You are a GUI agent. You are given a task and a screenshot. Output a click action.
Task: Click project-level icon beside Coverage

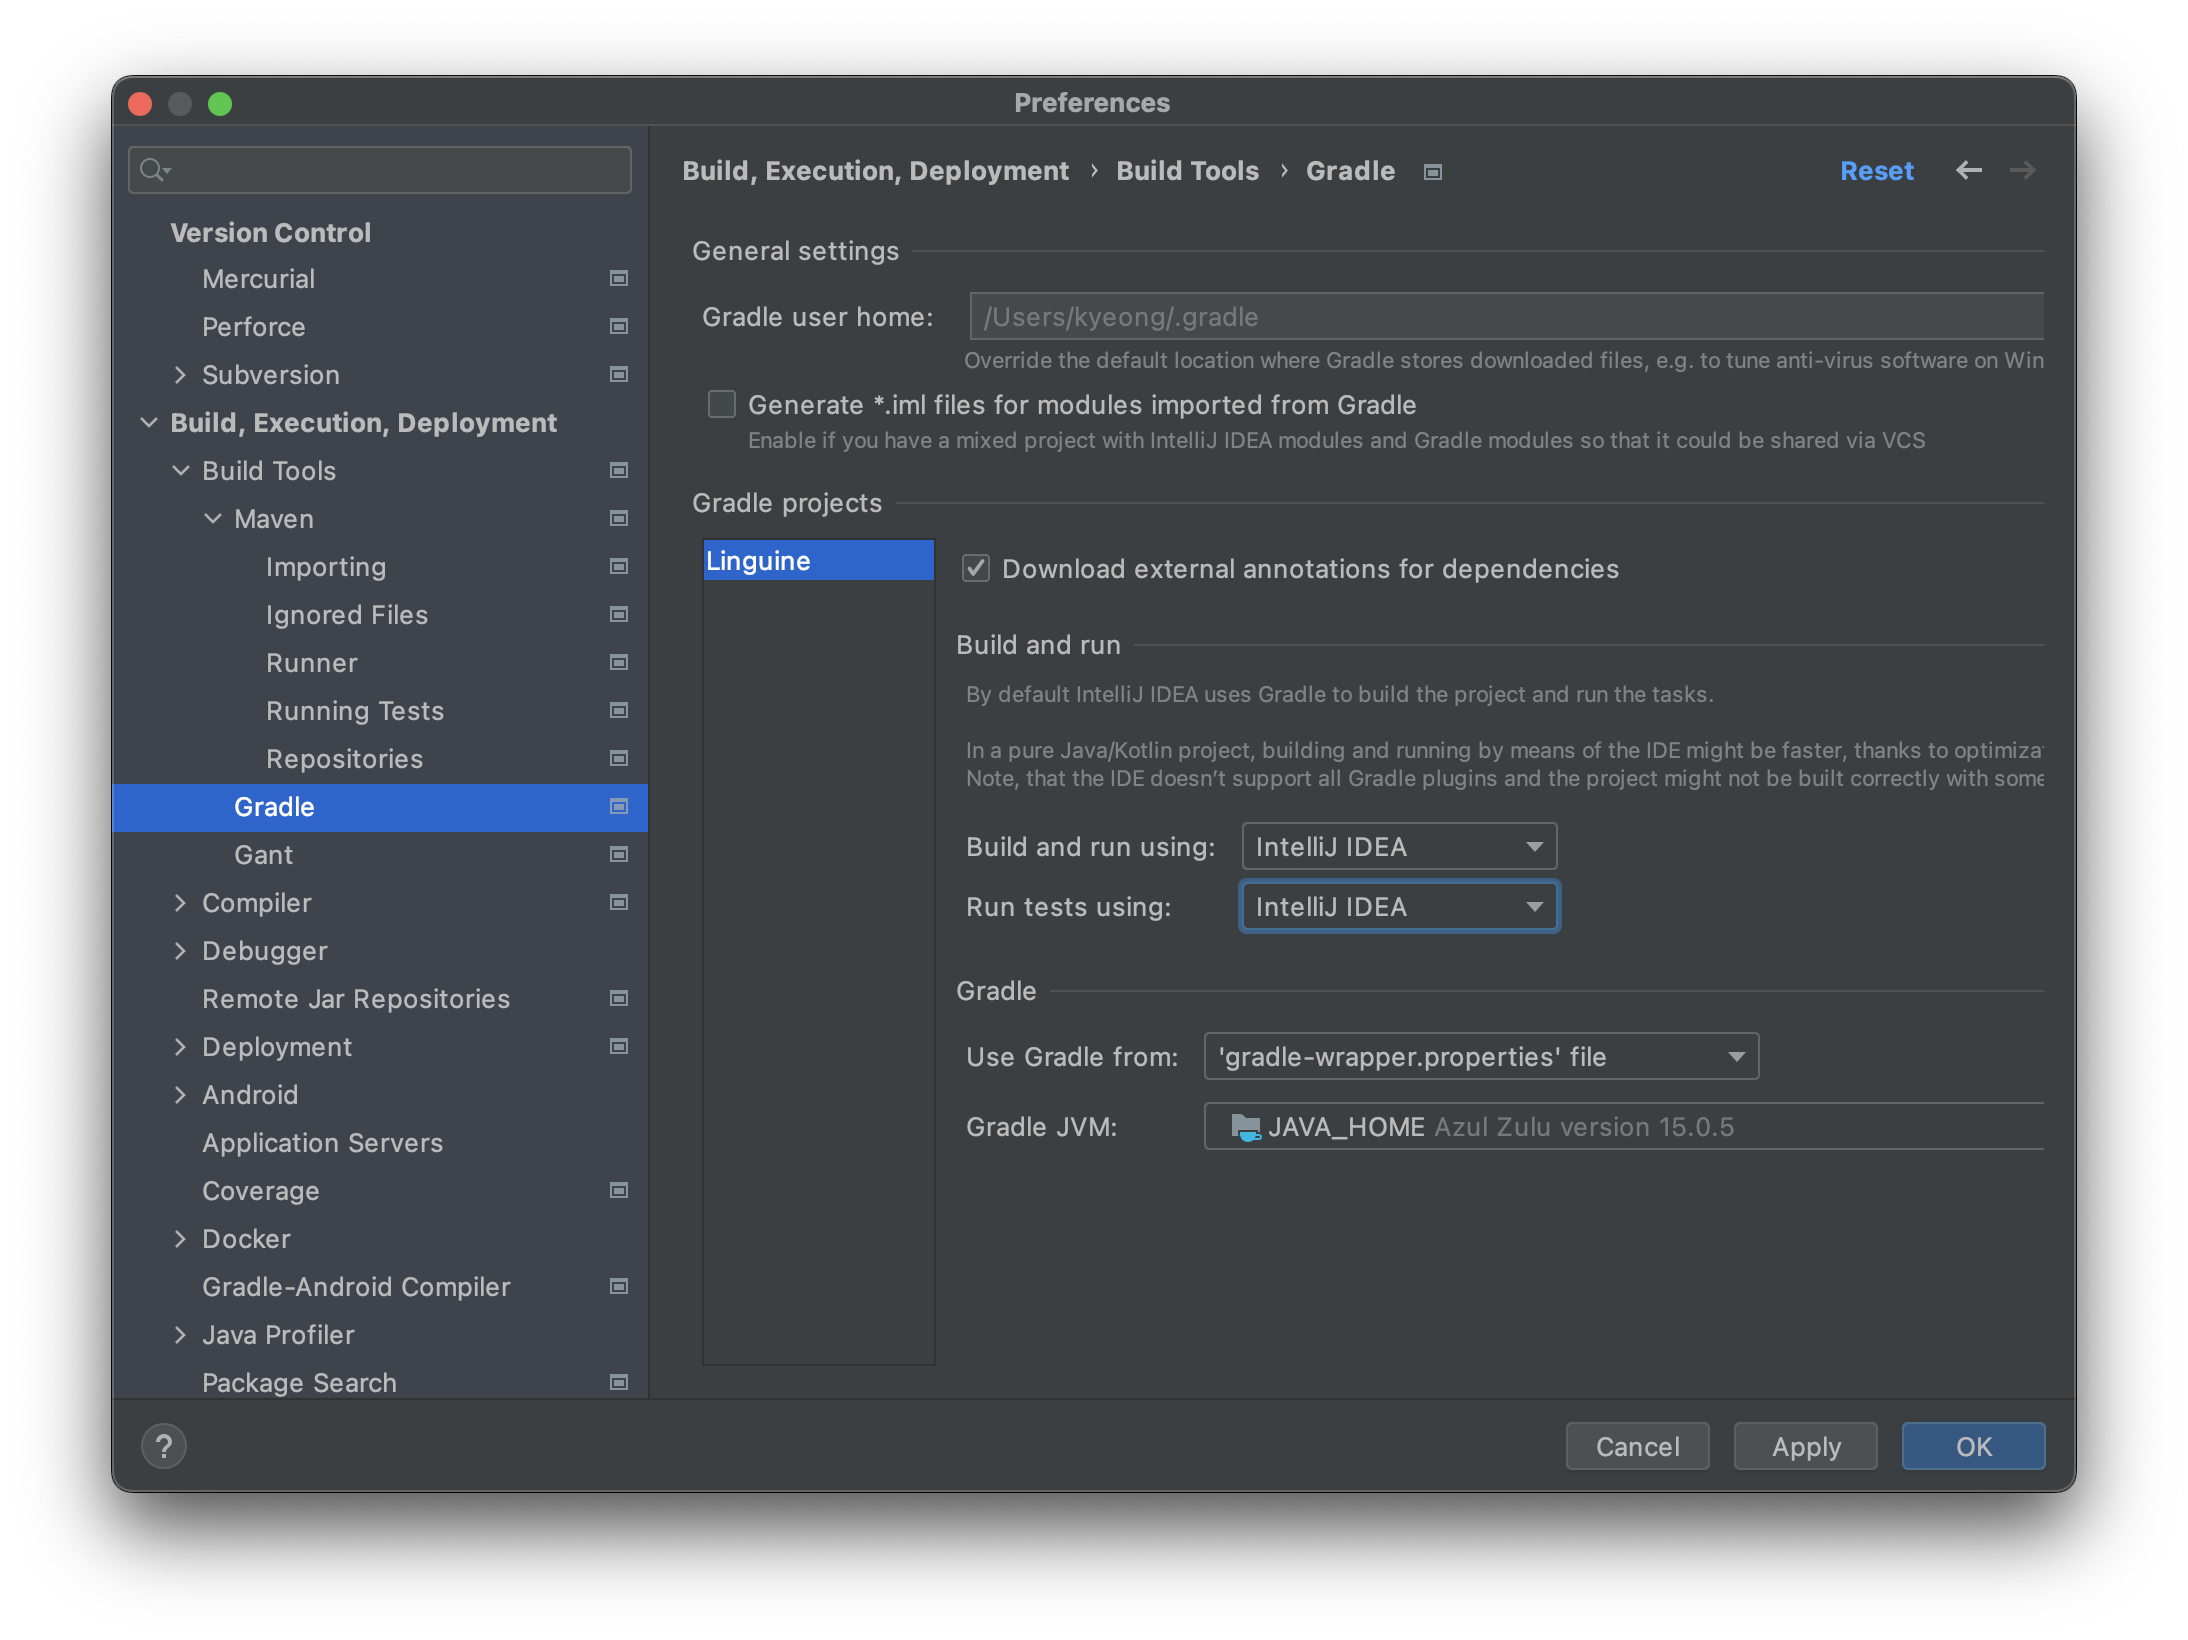pos(619,1191)
